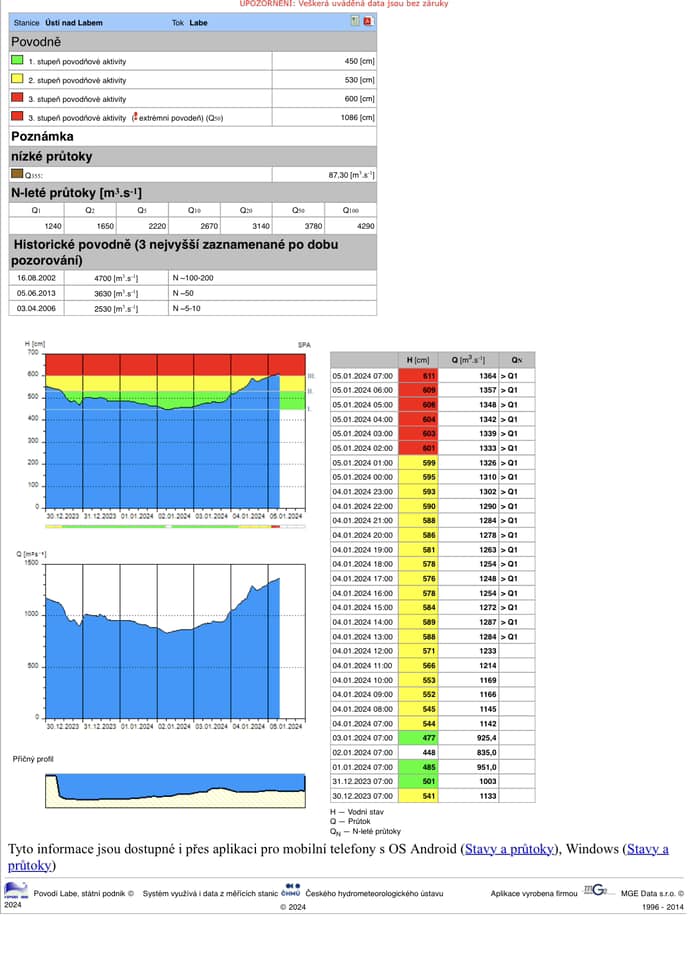Click the Q [m³.s⁻¹] column header in table

coord(468,360)
